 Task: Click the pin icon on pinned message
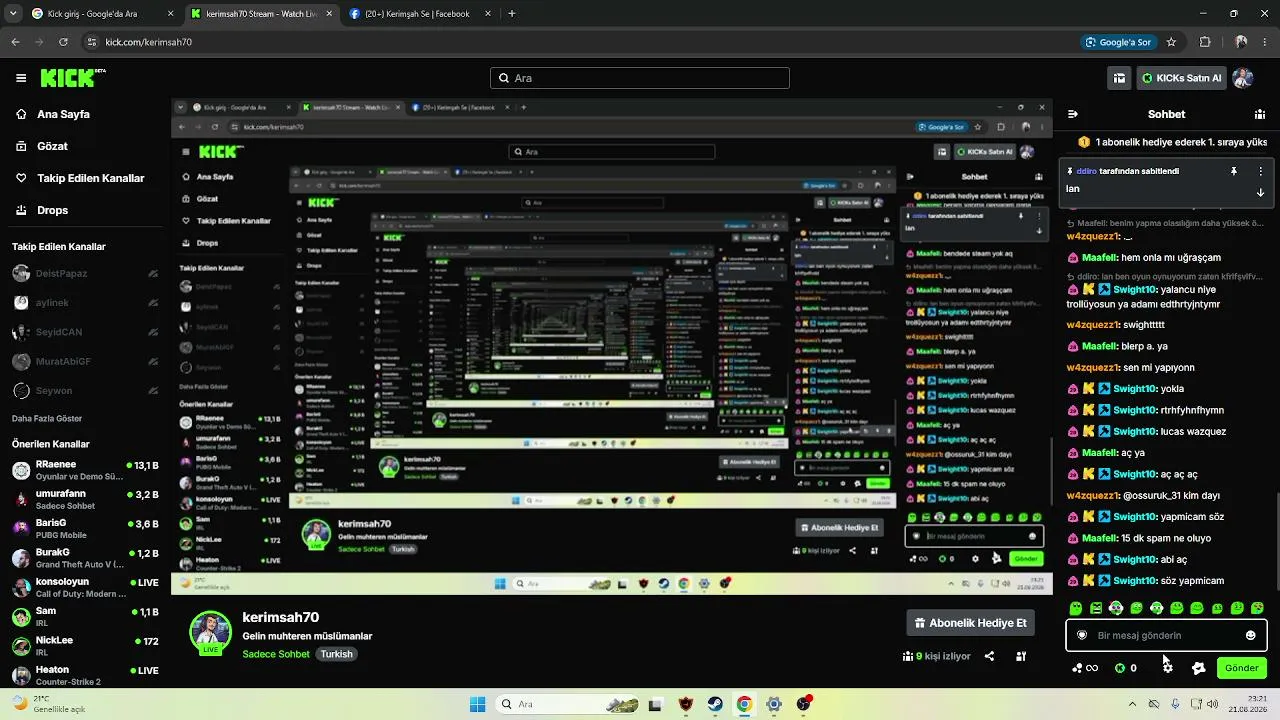coord(1234,171)
